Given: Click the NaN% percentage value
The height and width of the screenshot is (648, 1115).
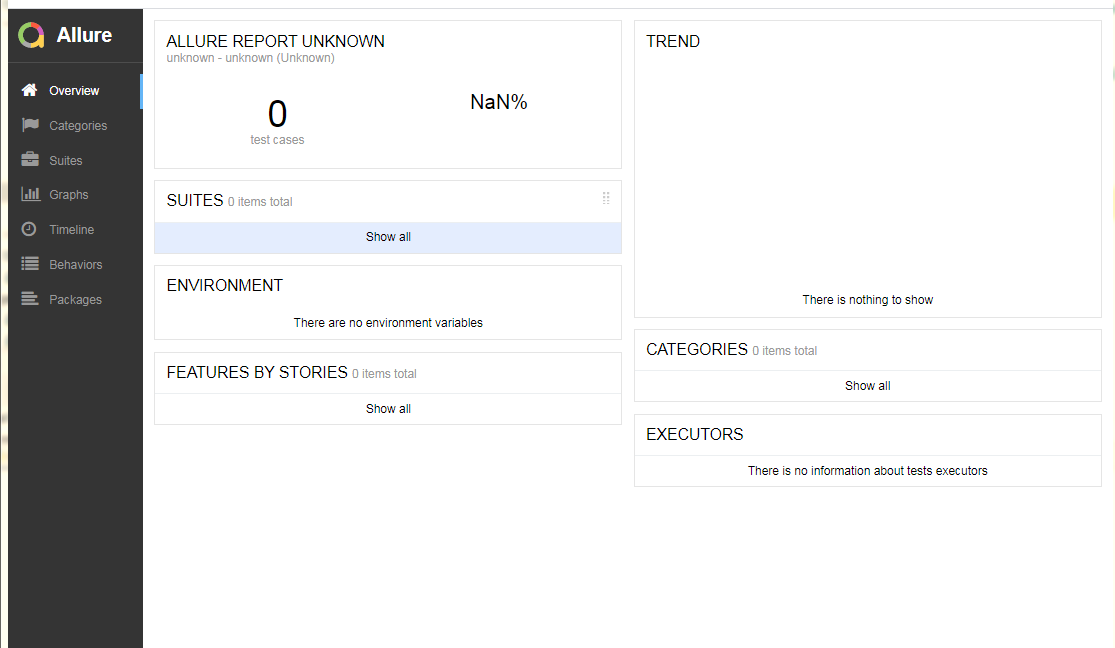Looking at the screenshot, I should (498, 102).
